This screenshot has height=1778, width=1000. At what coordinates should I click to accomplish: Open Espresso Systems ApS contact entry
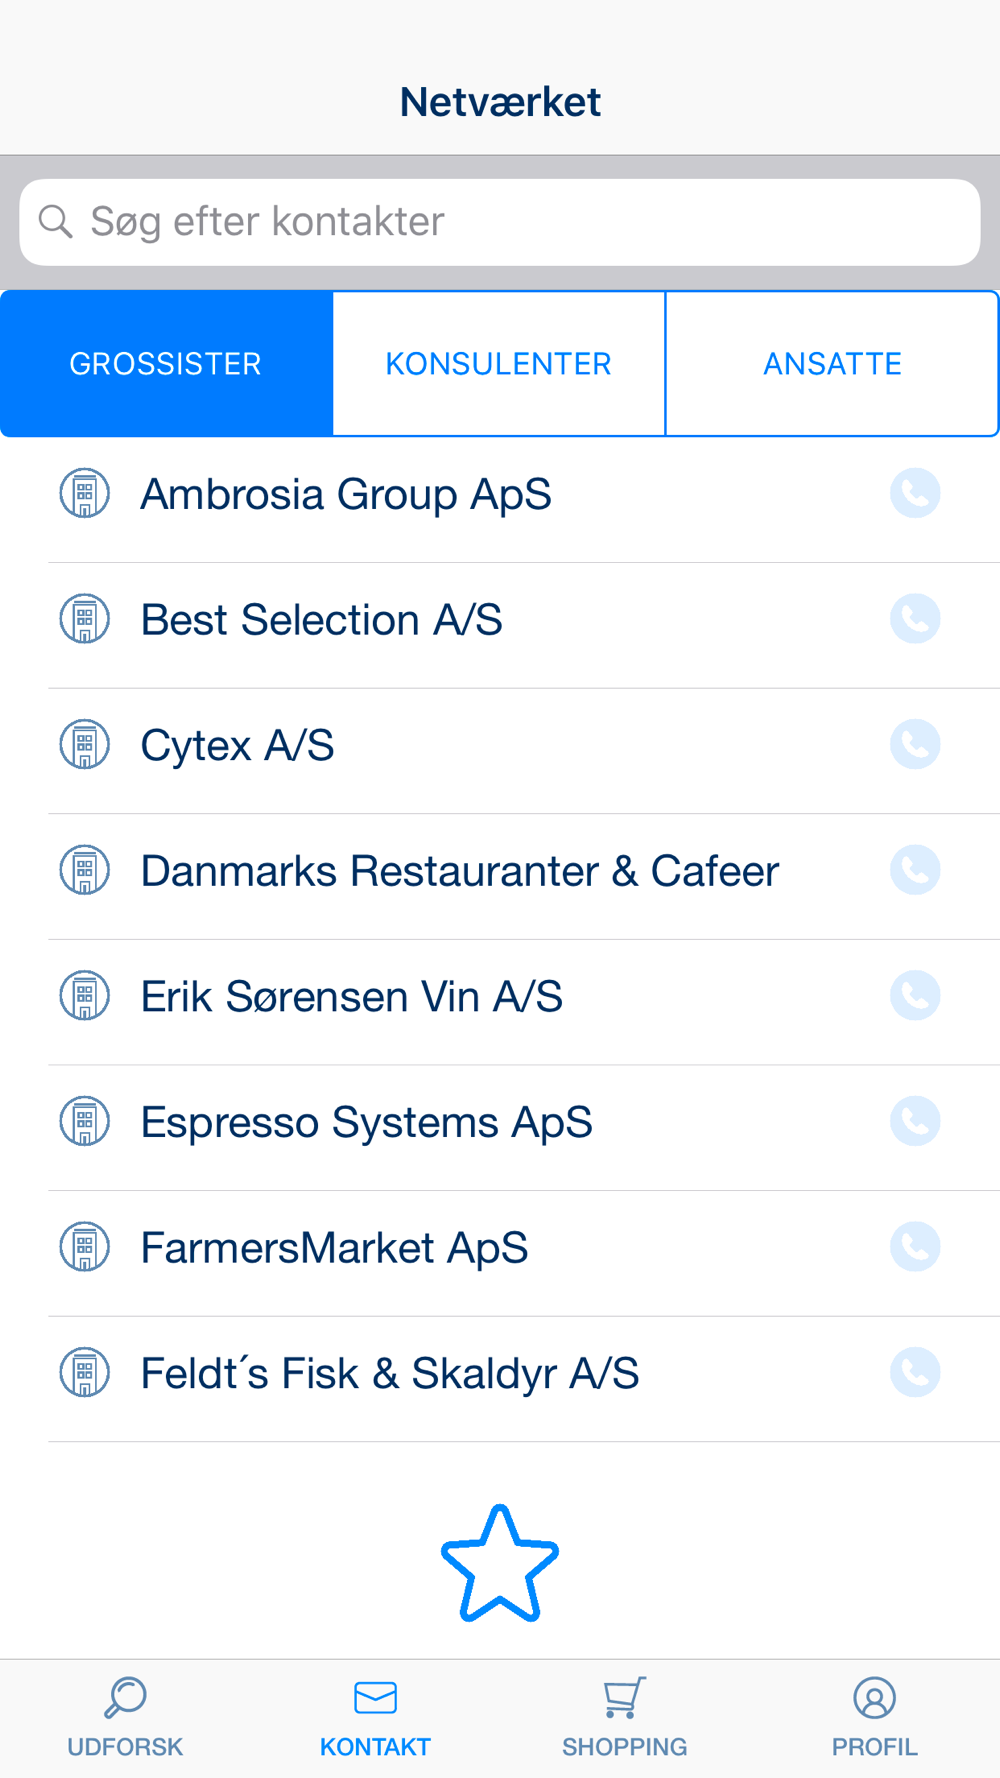pos(524,1122)
